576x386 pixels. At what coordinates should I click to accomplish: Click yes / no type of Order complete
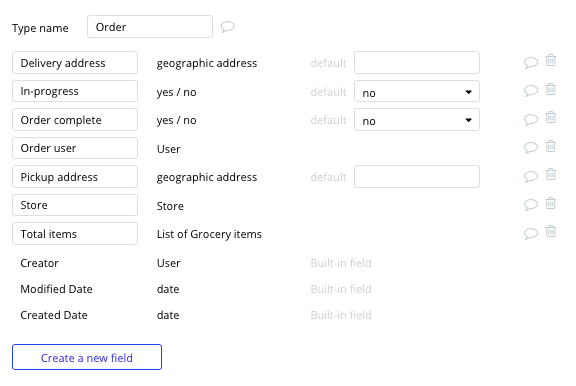pyautogui.click(x=176, y=120)
